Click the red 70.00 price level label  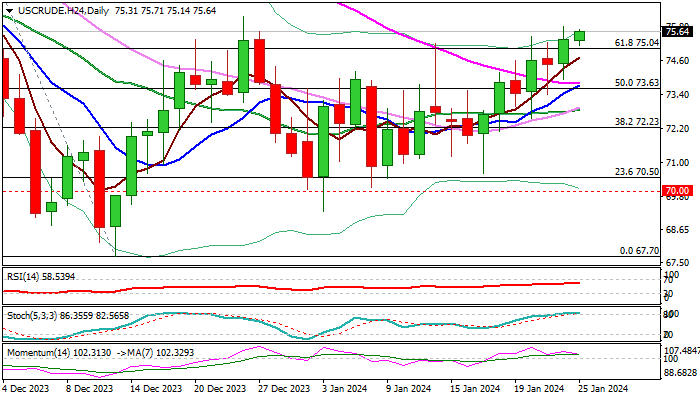(x=678, y=190)
